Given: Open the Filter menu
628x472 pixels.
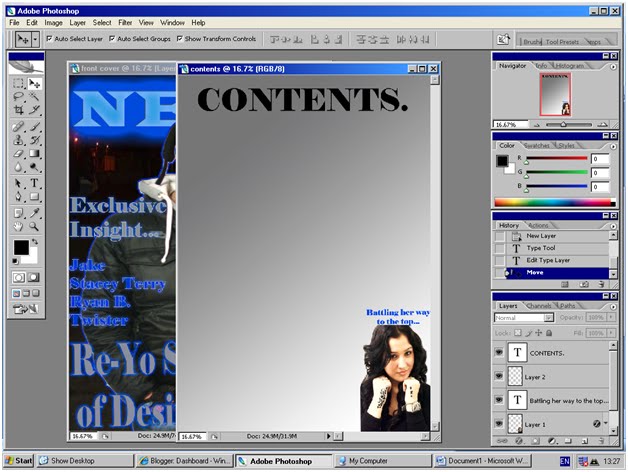Looking at the screenshot, I should coord(125,23).
